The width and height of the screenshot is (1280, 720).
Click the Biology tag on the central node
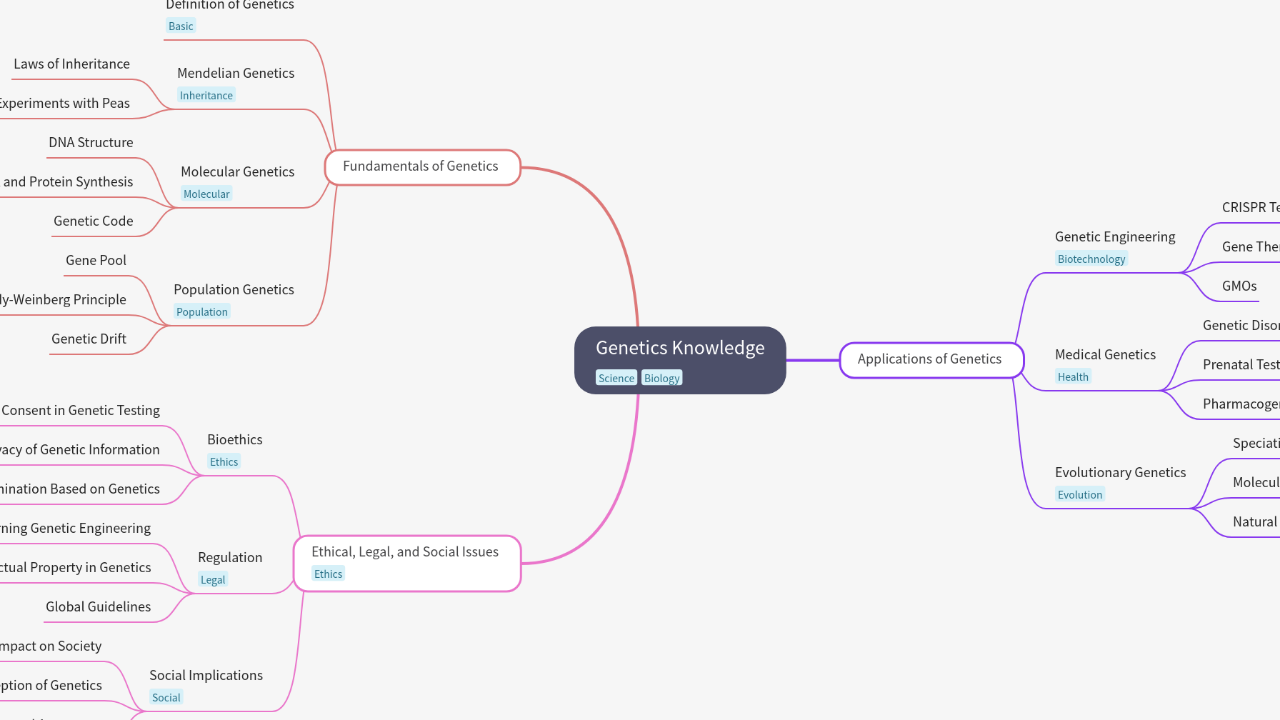(662, 378)
